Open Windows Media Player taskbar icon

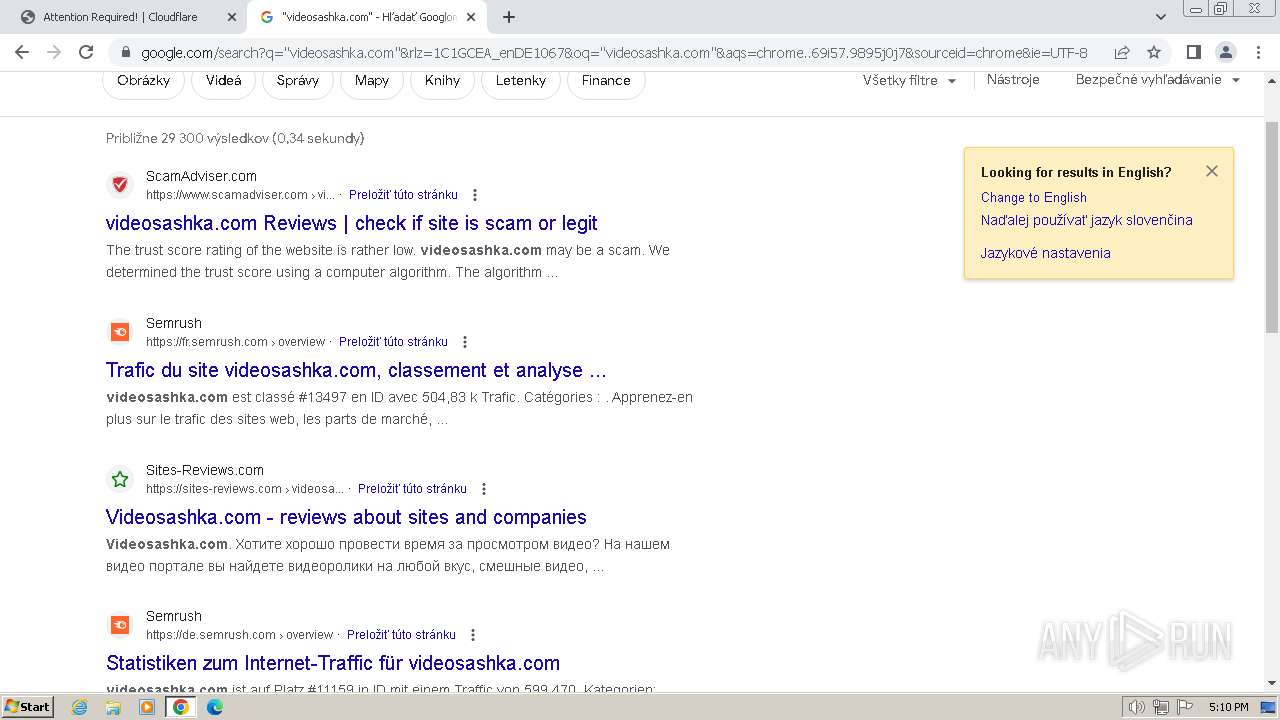(147, 707)
